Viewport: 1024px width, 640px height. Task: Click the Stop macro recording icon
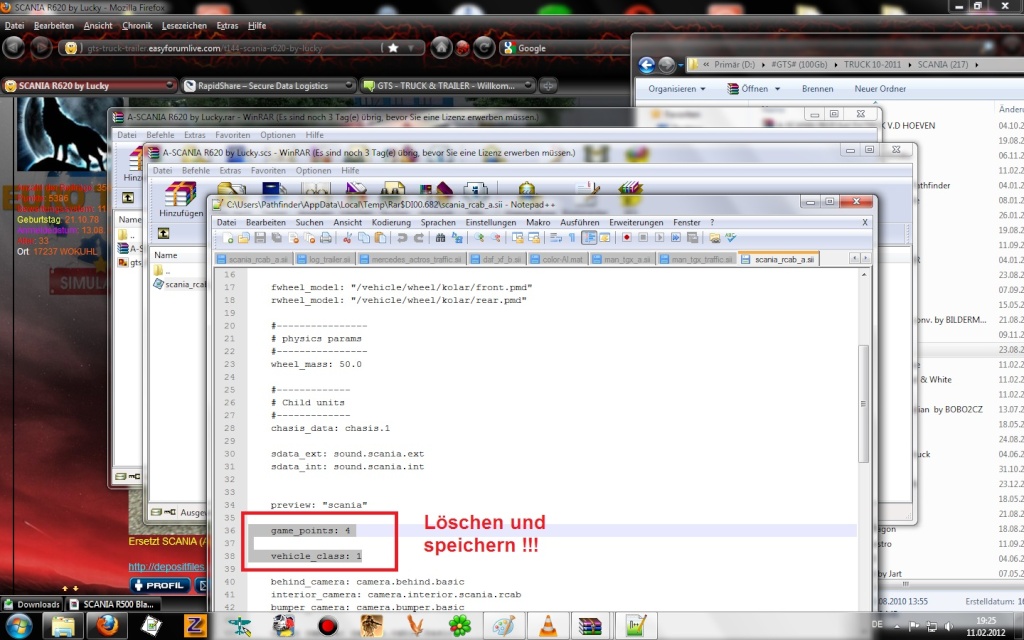(x=643, y=238)
